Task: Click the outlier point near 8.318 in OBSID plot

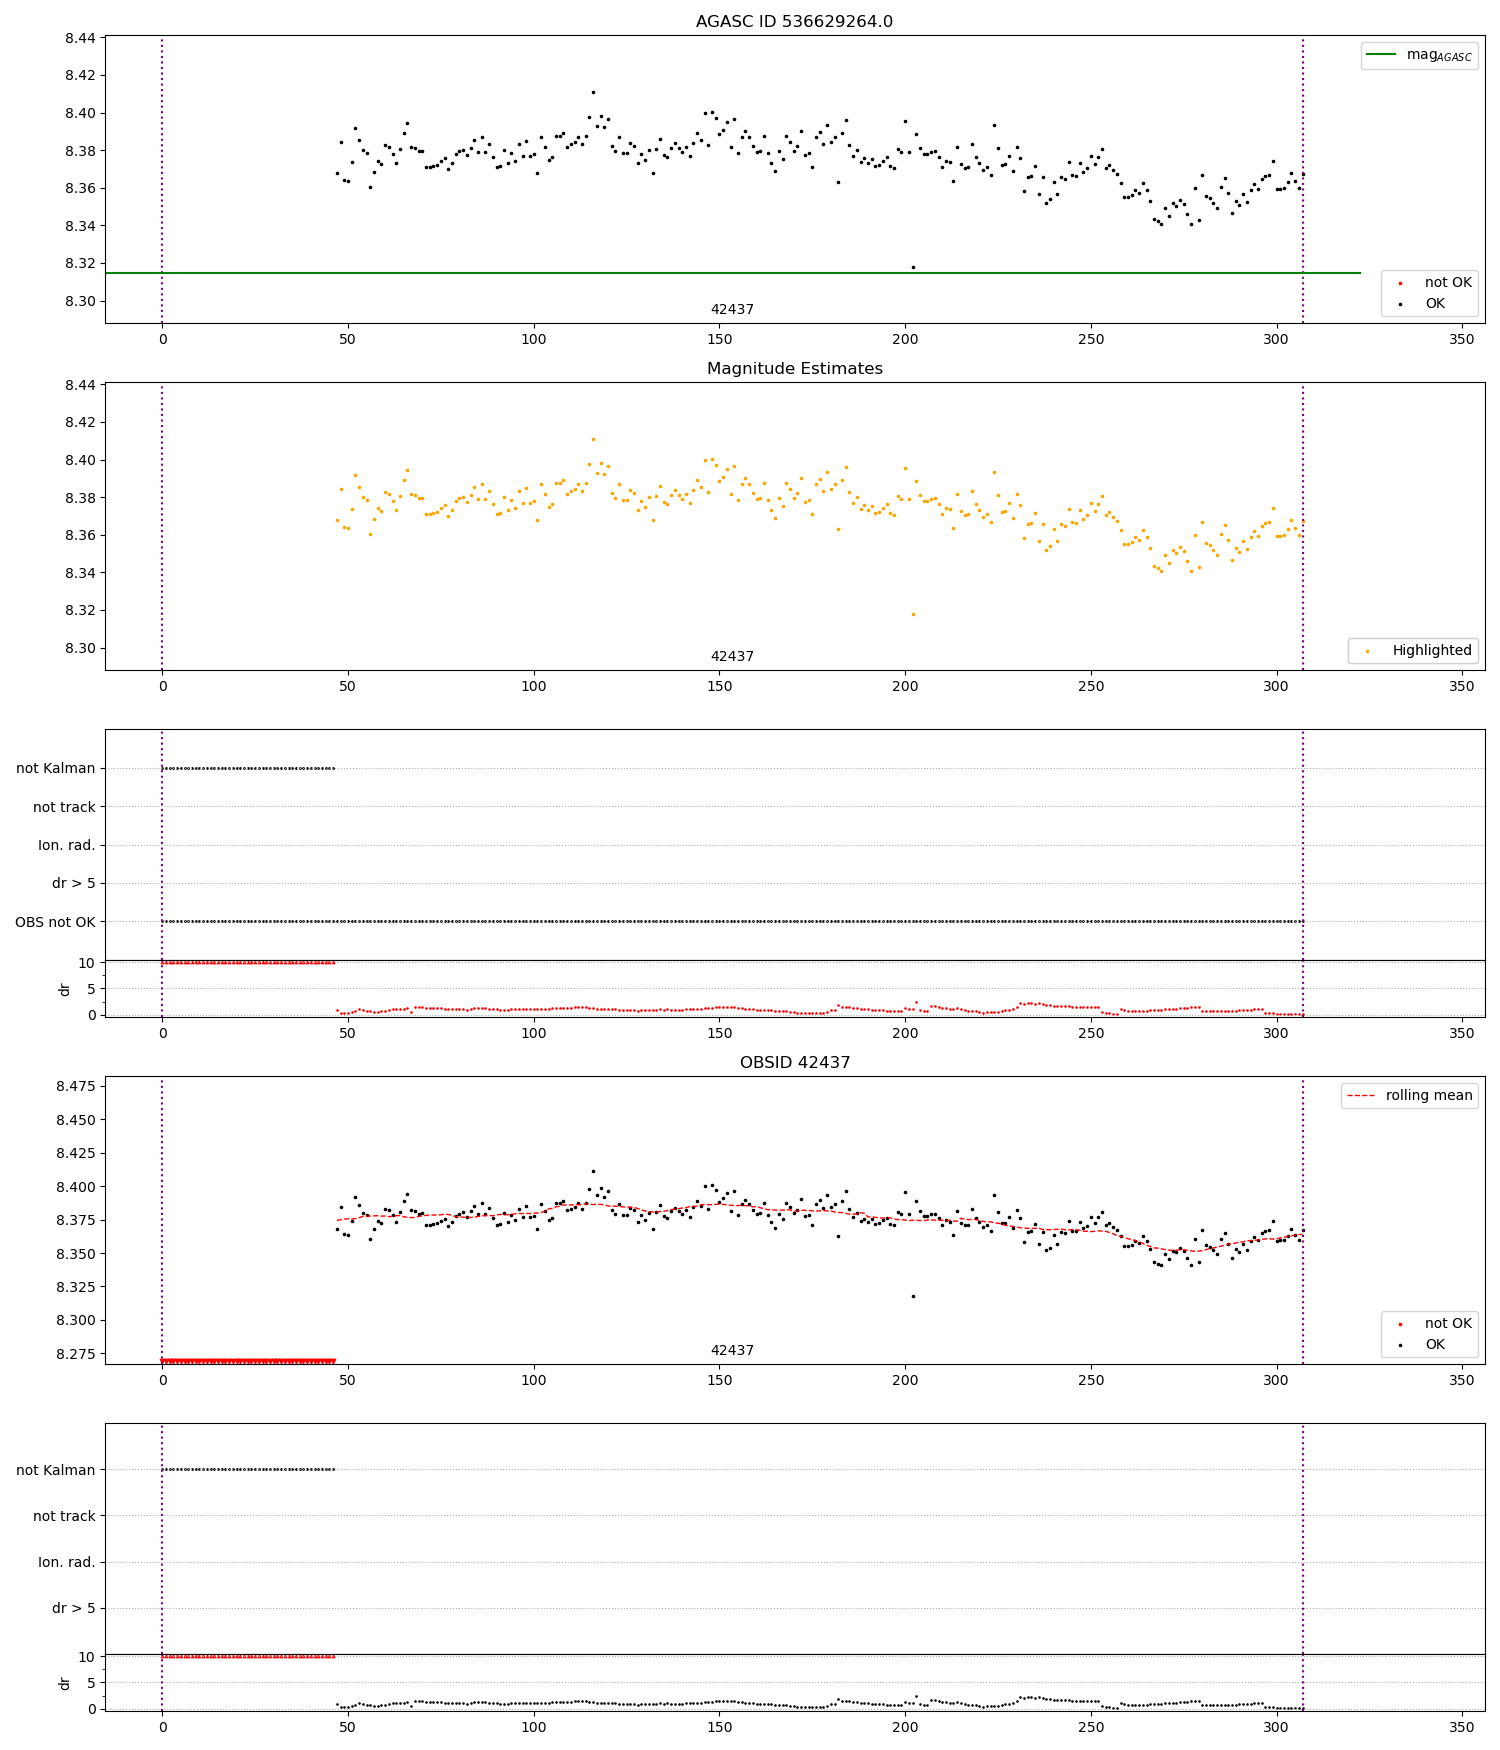Action: (x=913, y=1297)
